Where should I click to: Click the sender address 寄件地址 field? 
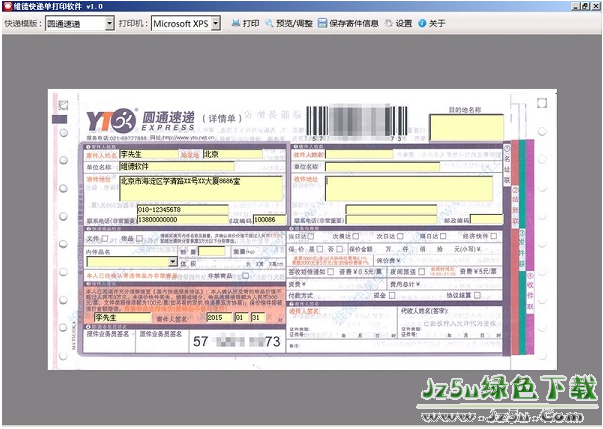[201, 188]
